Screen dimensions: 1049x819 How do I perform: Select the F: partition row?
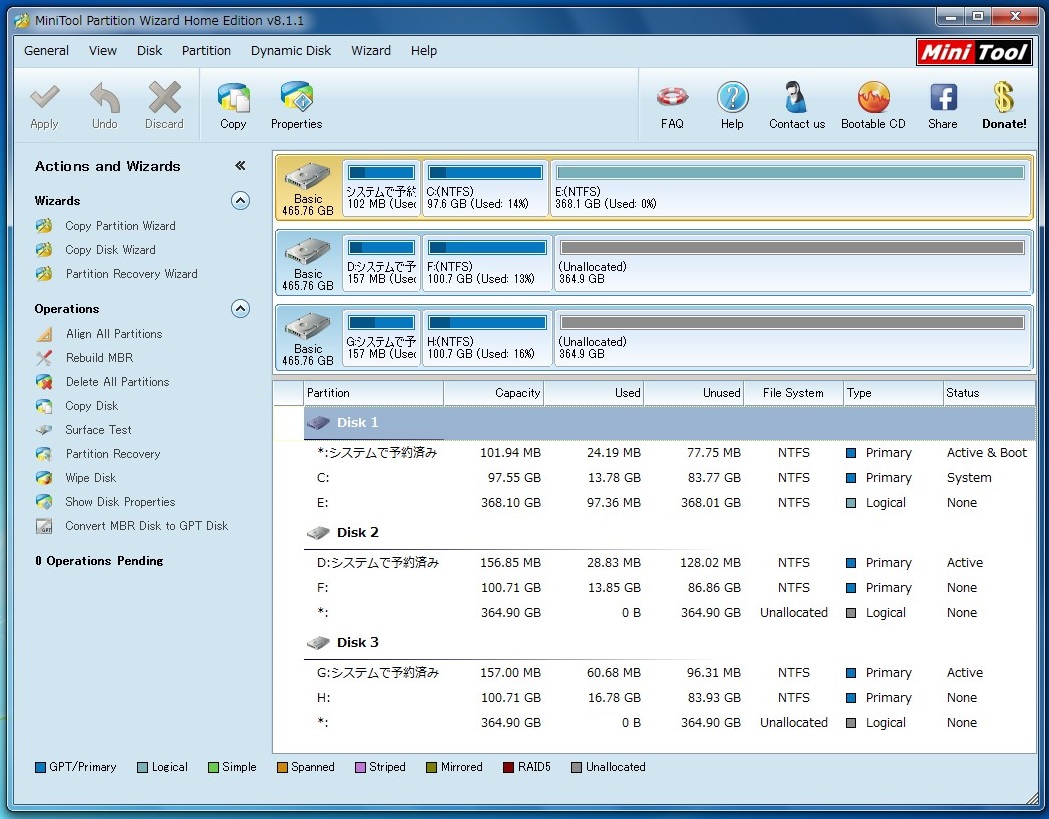669,587
